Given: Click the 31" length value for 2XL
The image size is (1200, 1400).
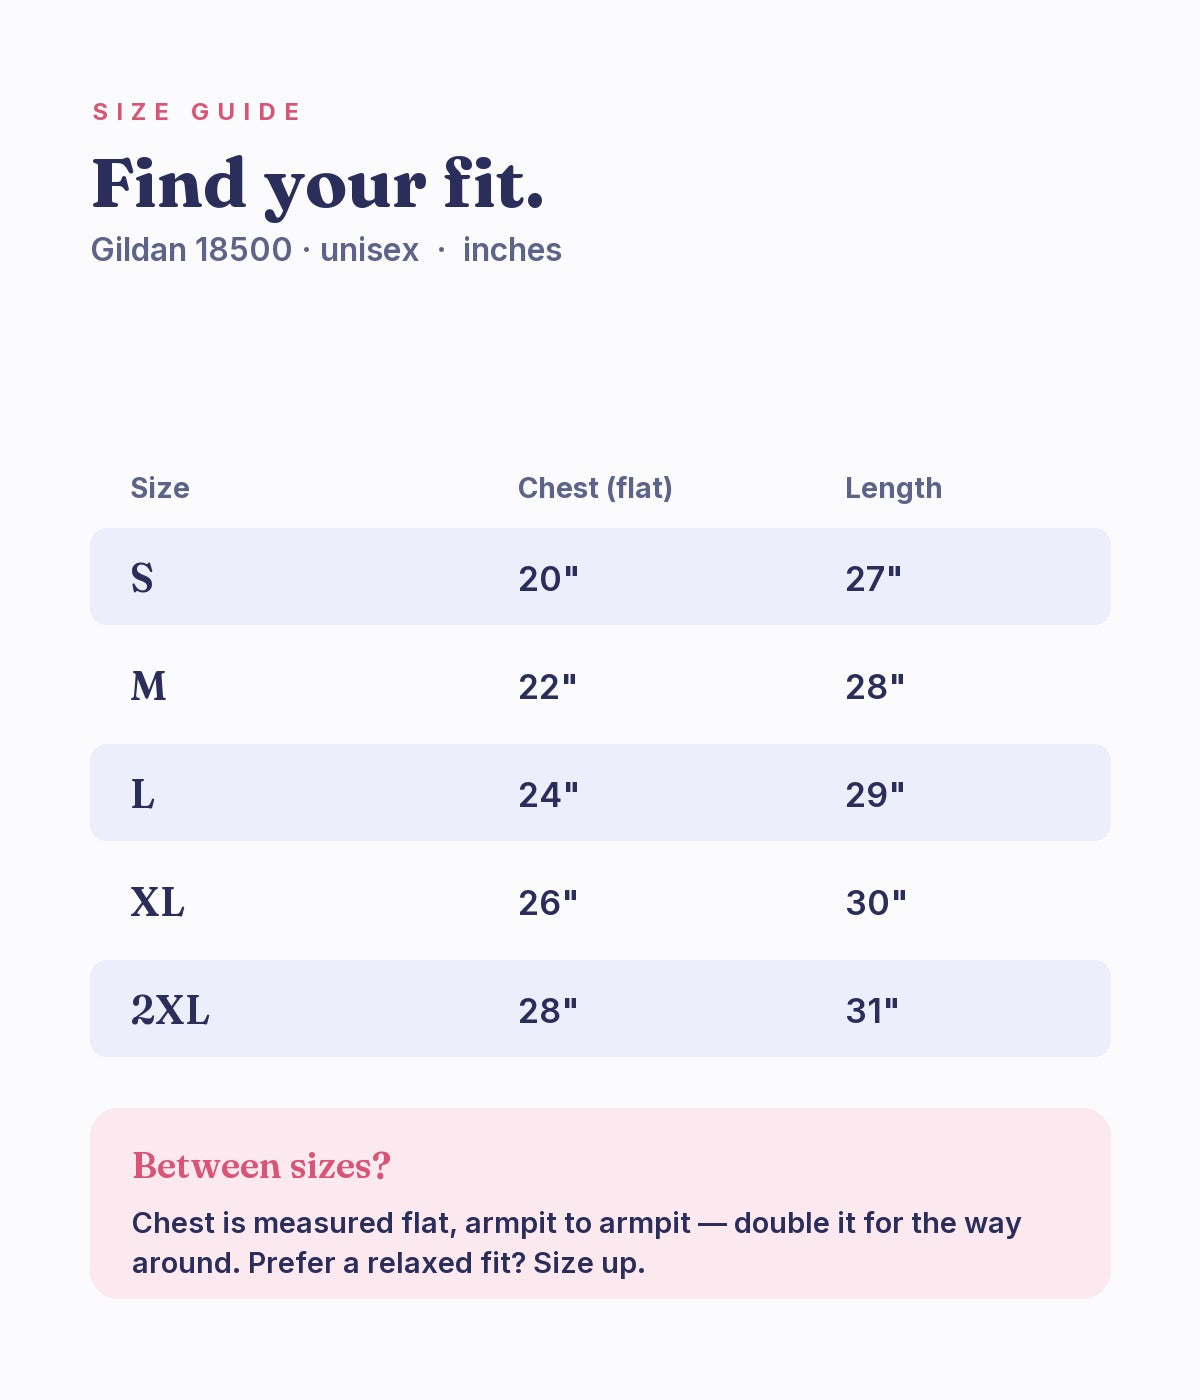Looking at the screenshot, I should (x=872, y=1011).
